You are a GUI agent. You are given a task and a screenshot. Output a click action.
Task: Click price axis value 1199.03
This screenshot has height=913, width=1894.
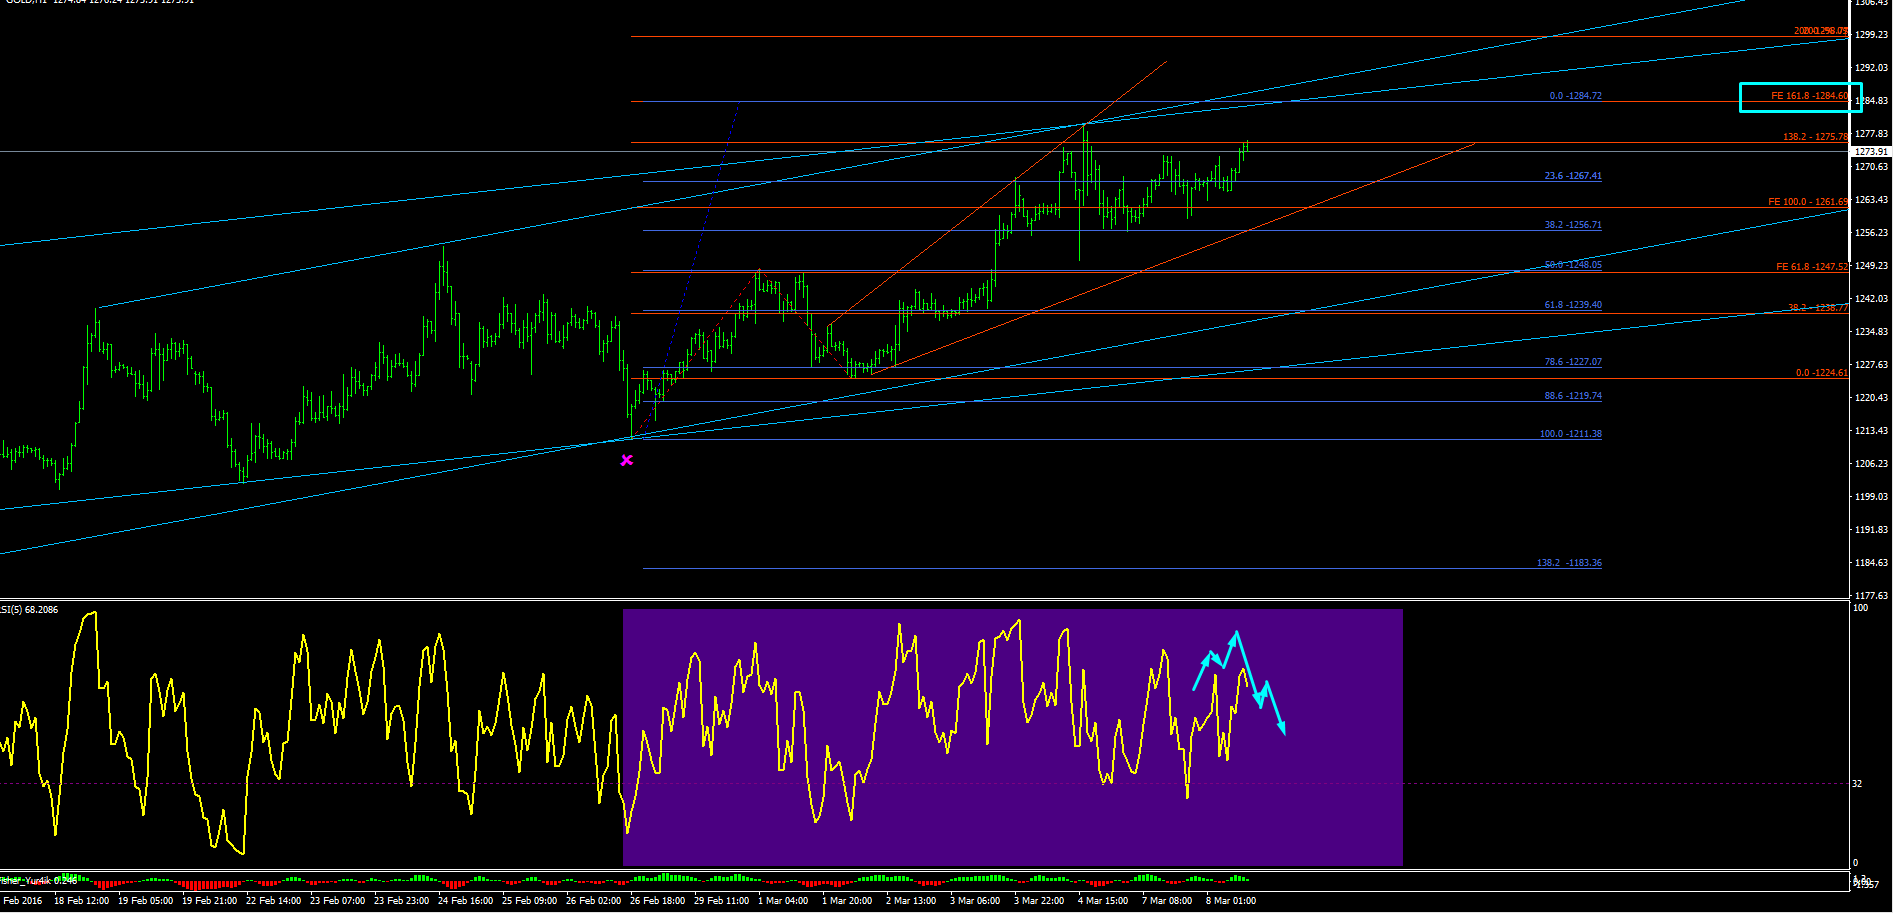coord(1871,497)
